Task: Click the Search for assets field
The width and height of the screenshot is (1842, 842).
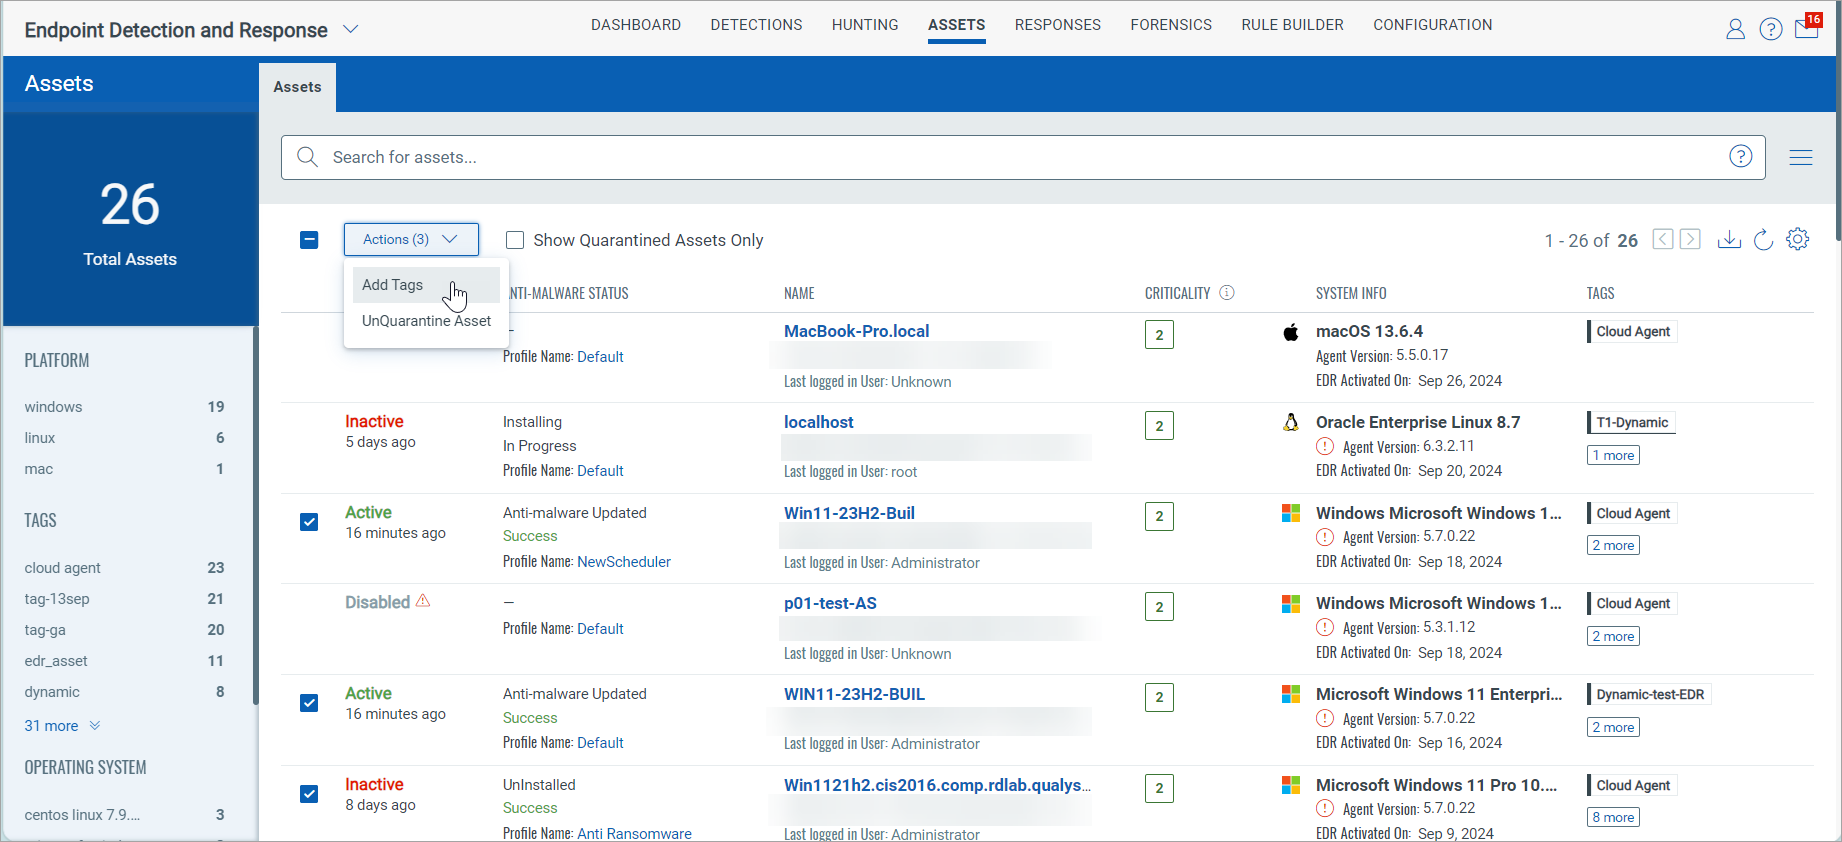Action: click(1023, 157)
